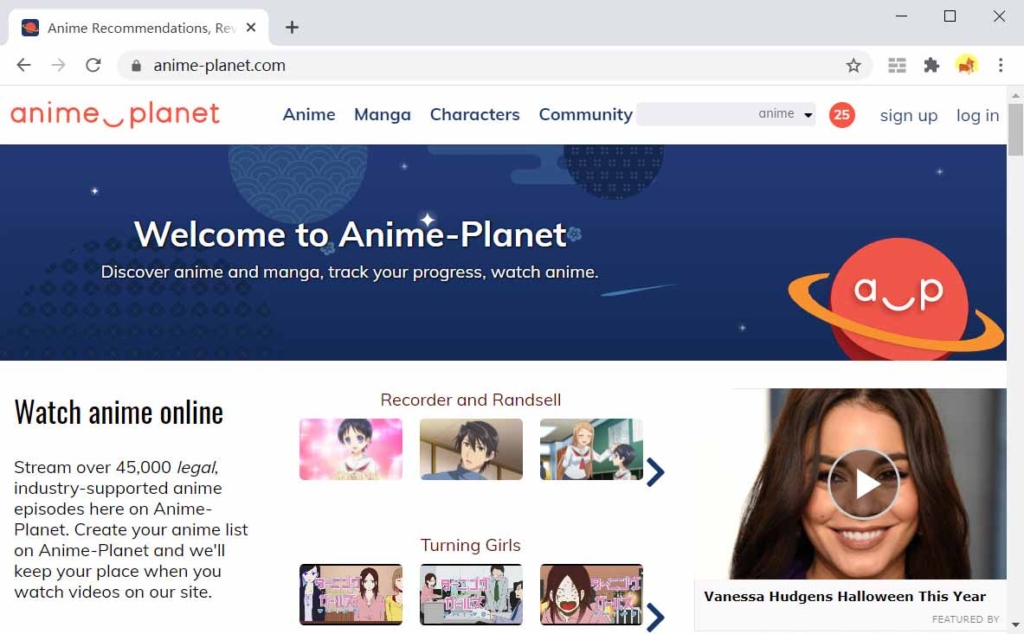1024x634 pixels.
Task: Open the extensions puzzle-piece icon
Action: [x=931, y=65]
